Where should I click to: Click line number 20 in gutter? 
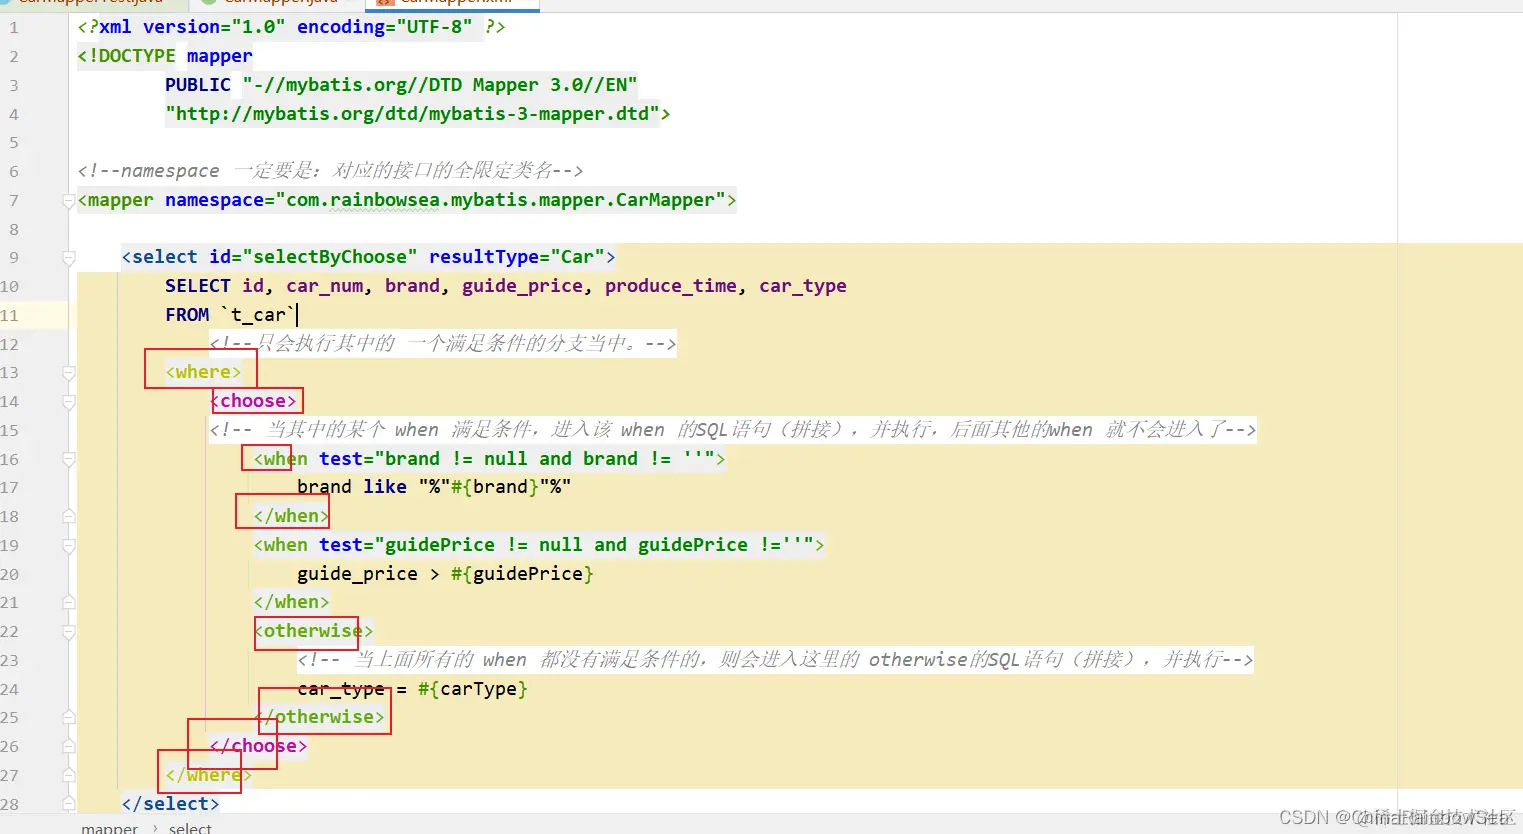(x=10, y=574)
